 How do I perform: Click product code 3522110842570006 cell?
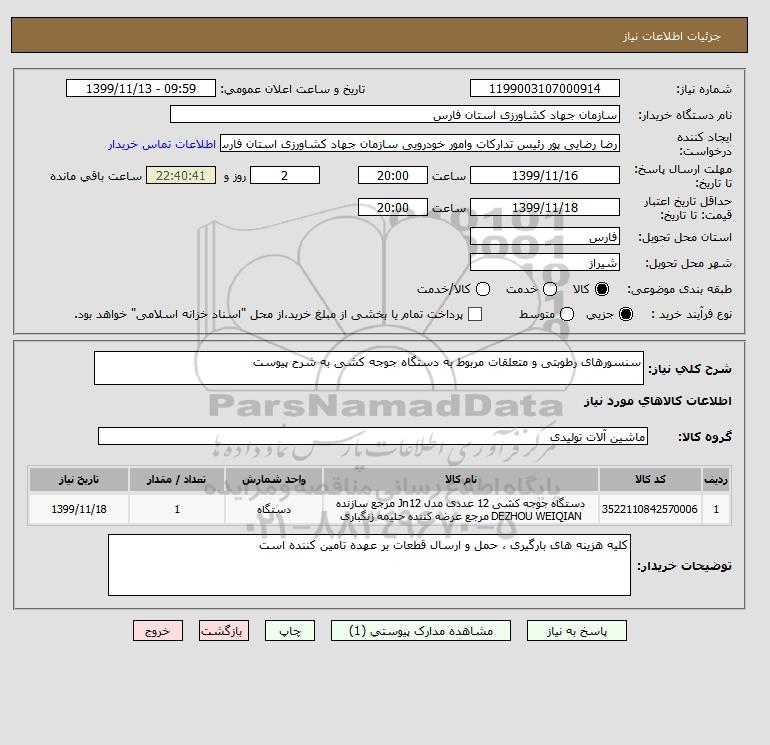pyautogui.click(x=650, y=509)
